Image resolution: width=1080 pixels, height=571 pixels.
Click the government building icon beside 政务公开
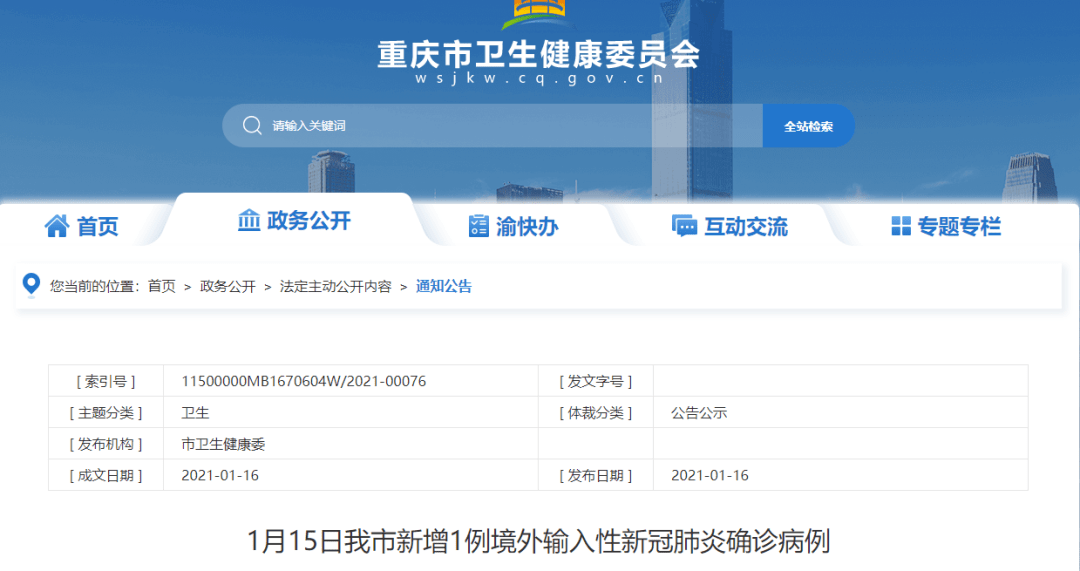coord(249,220)
